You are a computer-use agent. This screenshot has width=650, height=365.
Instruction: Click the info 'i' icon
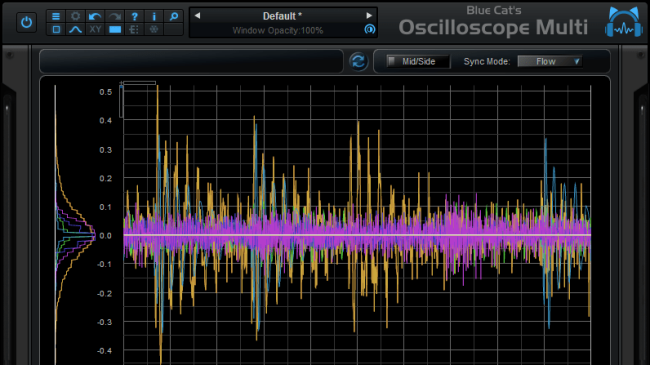154,16
